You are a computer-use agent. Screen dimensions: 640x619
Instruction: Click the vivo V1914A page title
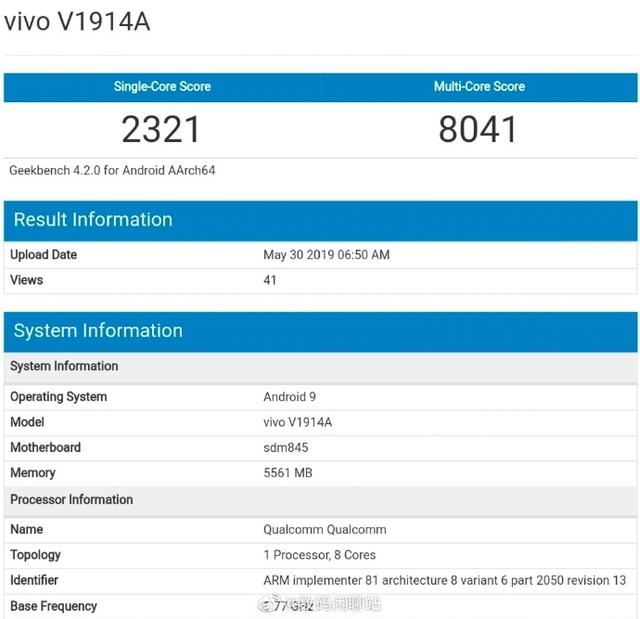77,22
